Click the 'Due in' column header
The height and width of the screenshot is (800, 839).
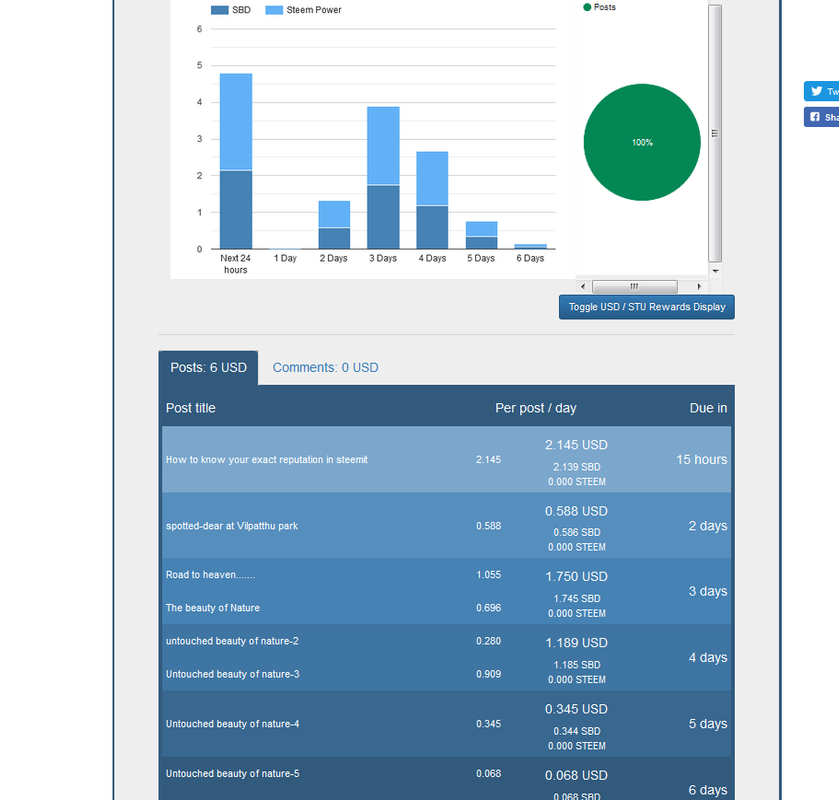tap(708, 408)
